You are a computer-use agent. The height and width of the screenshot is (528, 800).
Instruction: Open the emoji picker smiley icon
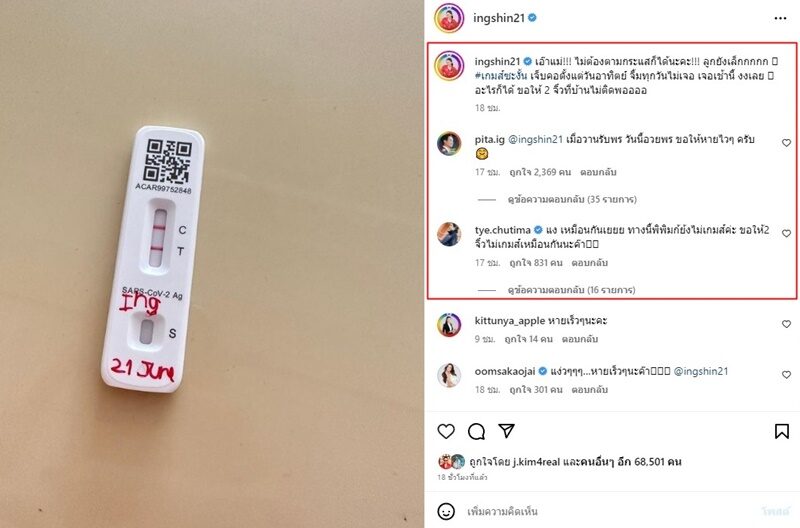click(446, 511)
